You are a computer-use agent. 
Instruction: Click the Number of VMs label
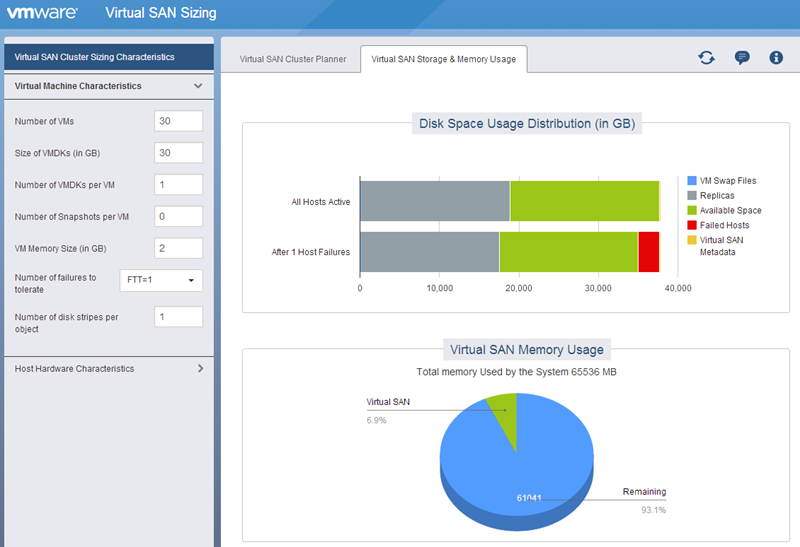tap(44, 121)
